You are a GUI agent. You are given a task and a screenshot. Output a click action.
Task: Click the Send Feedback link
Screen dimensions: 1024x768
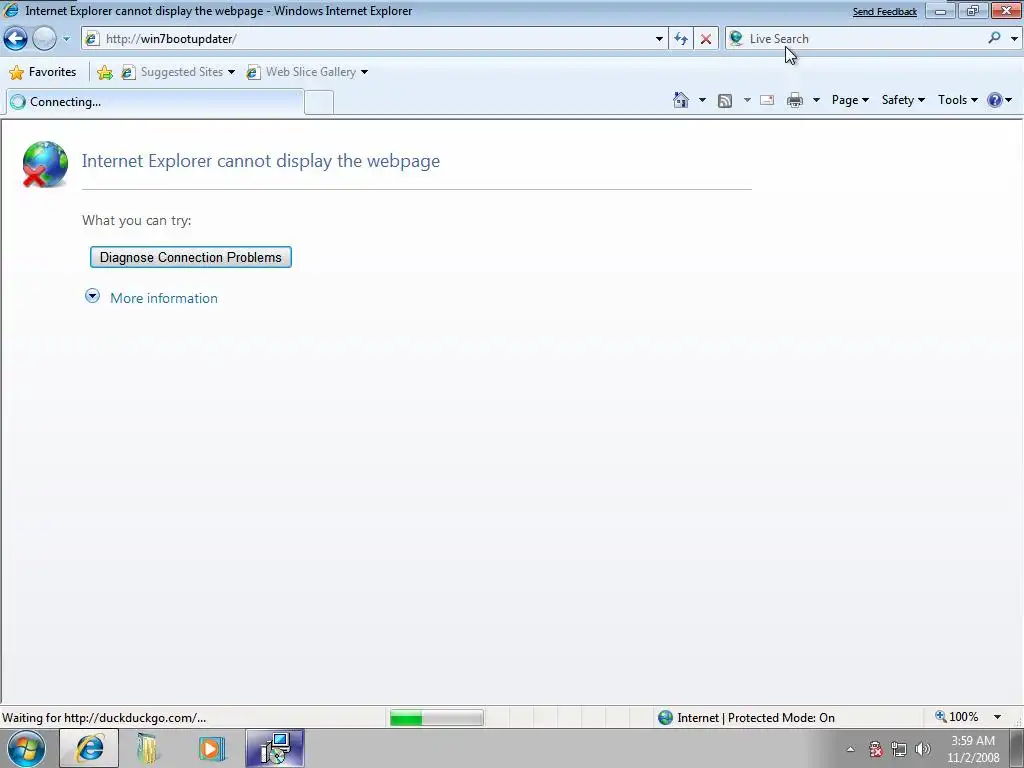pos(884,12)
